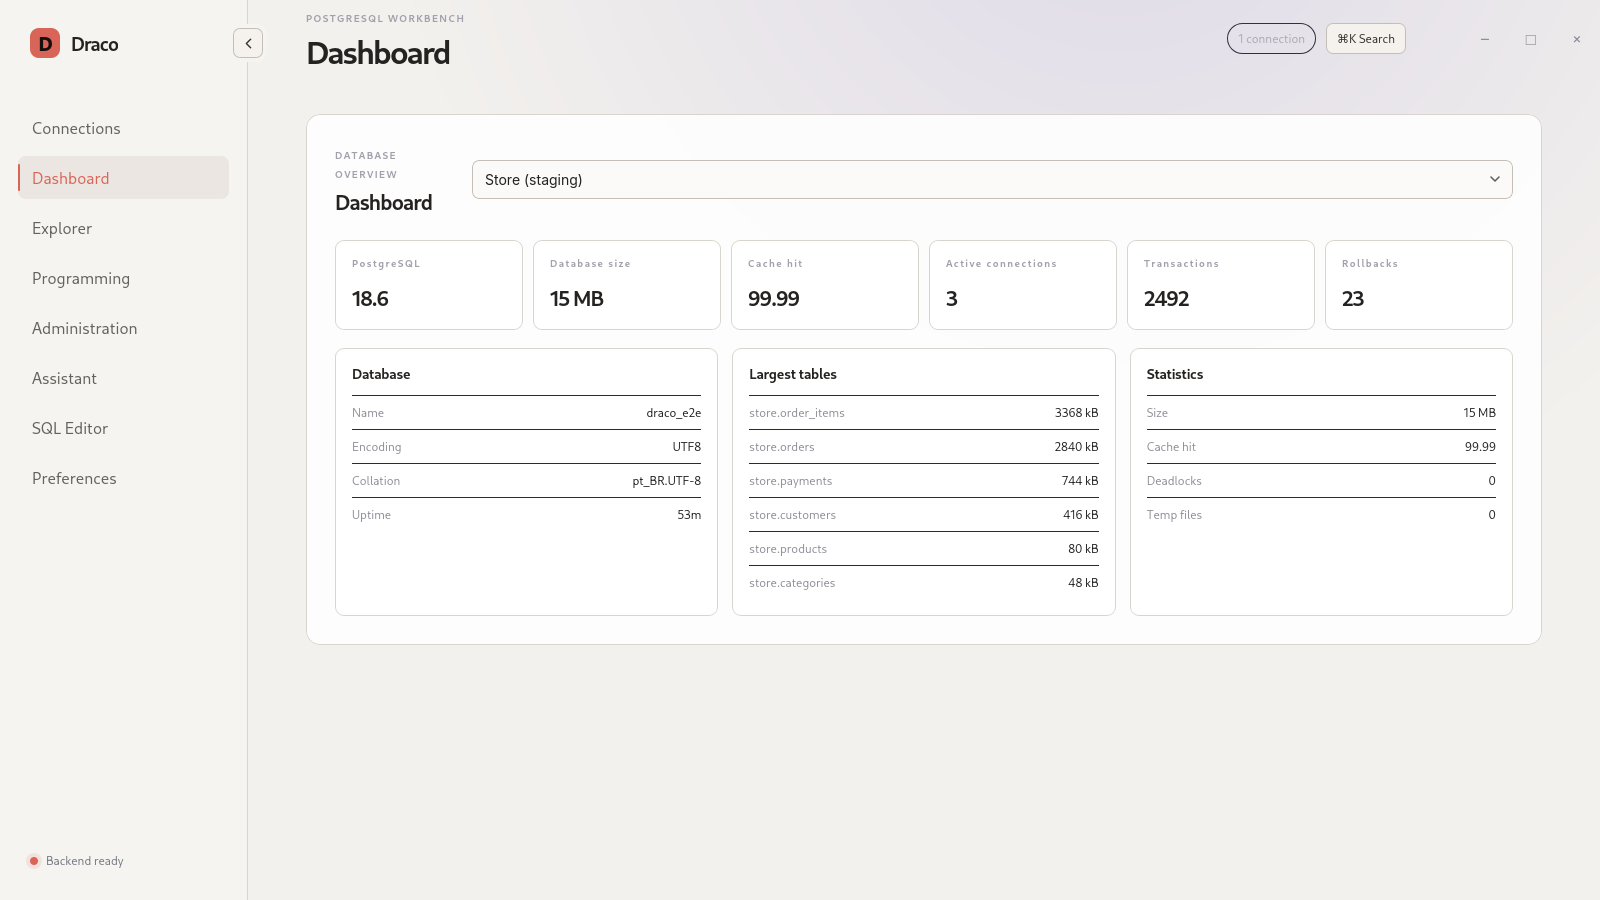This screenshot has width=1600, height=900.
Task: Open the Store (staging) database dropdown
Action: [x=992, y=180]
